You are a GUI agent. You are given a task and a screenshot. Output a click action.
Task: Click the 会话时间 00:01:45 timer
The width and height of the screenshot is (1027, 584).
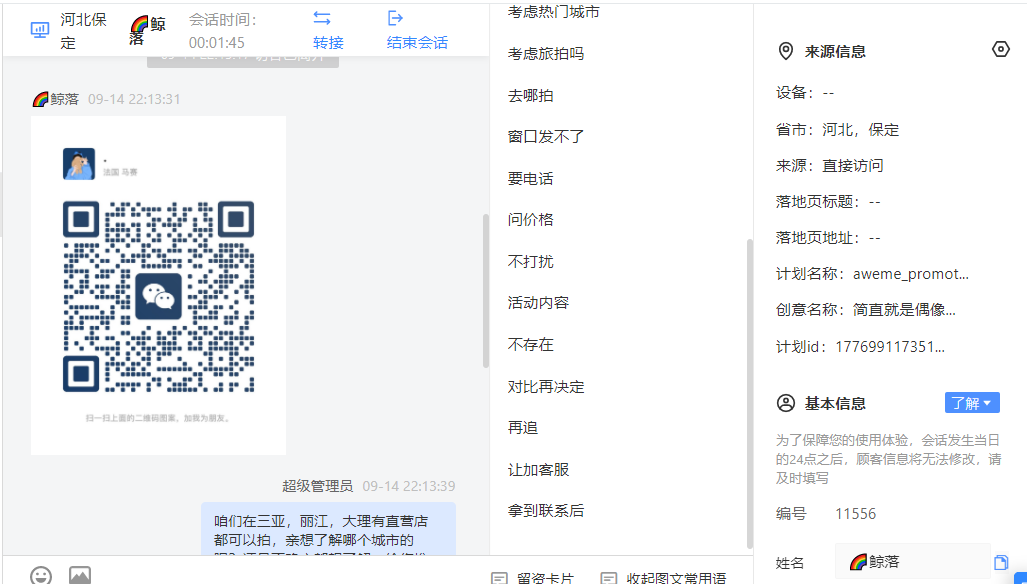pos(223,31)
